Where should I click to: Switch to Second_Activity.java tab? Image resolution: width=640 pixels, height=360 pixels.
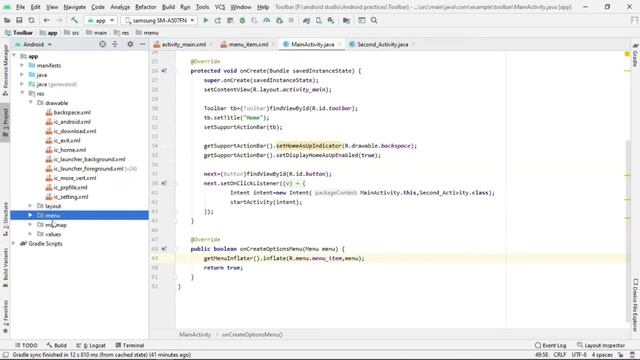point(381,44)
